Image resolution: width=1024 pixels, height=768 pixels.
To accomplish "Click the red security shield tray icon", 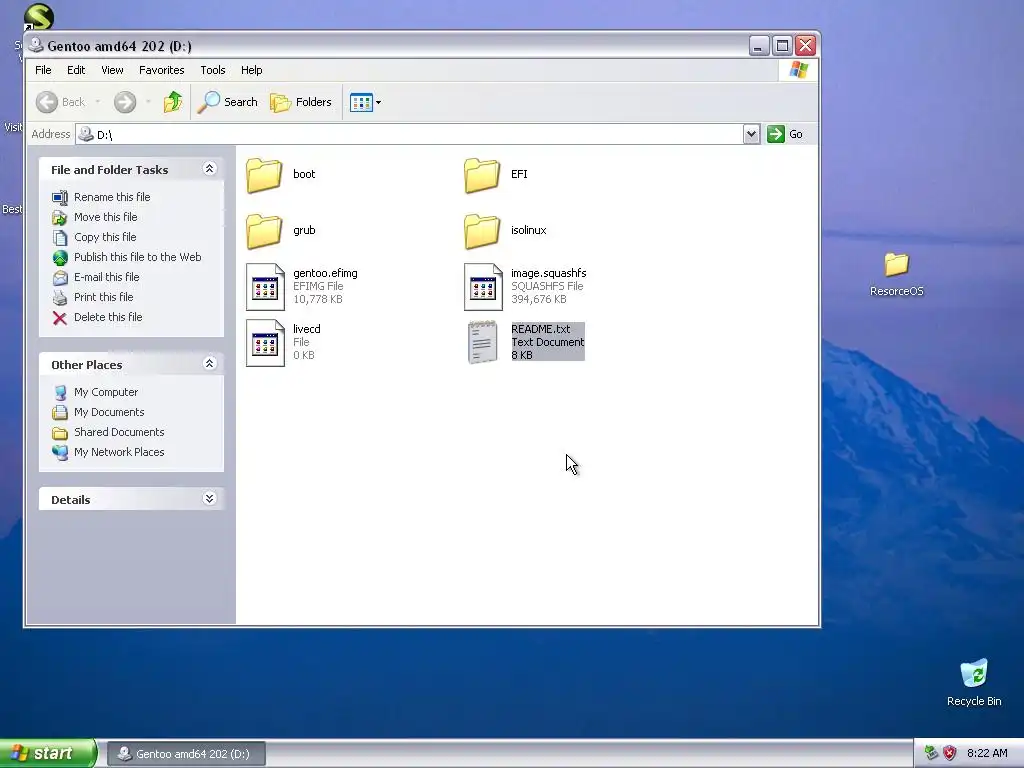I will pos(950,753).
